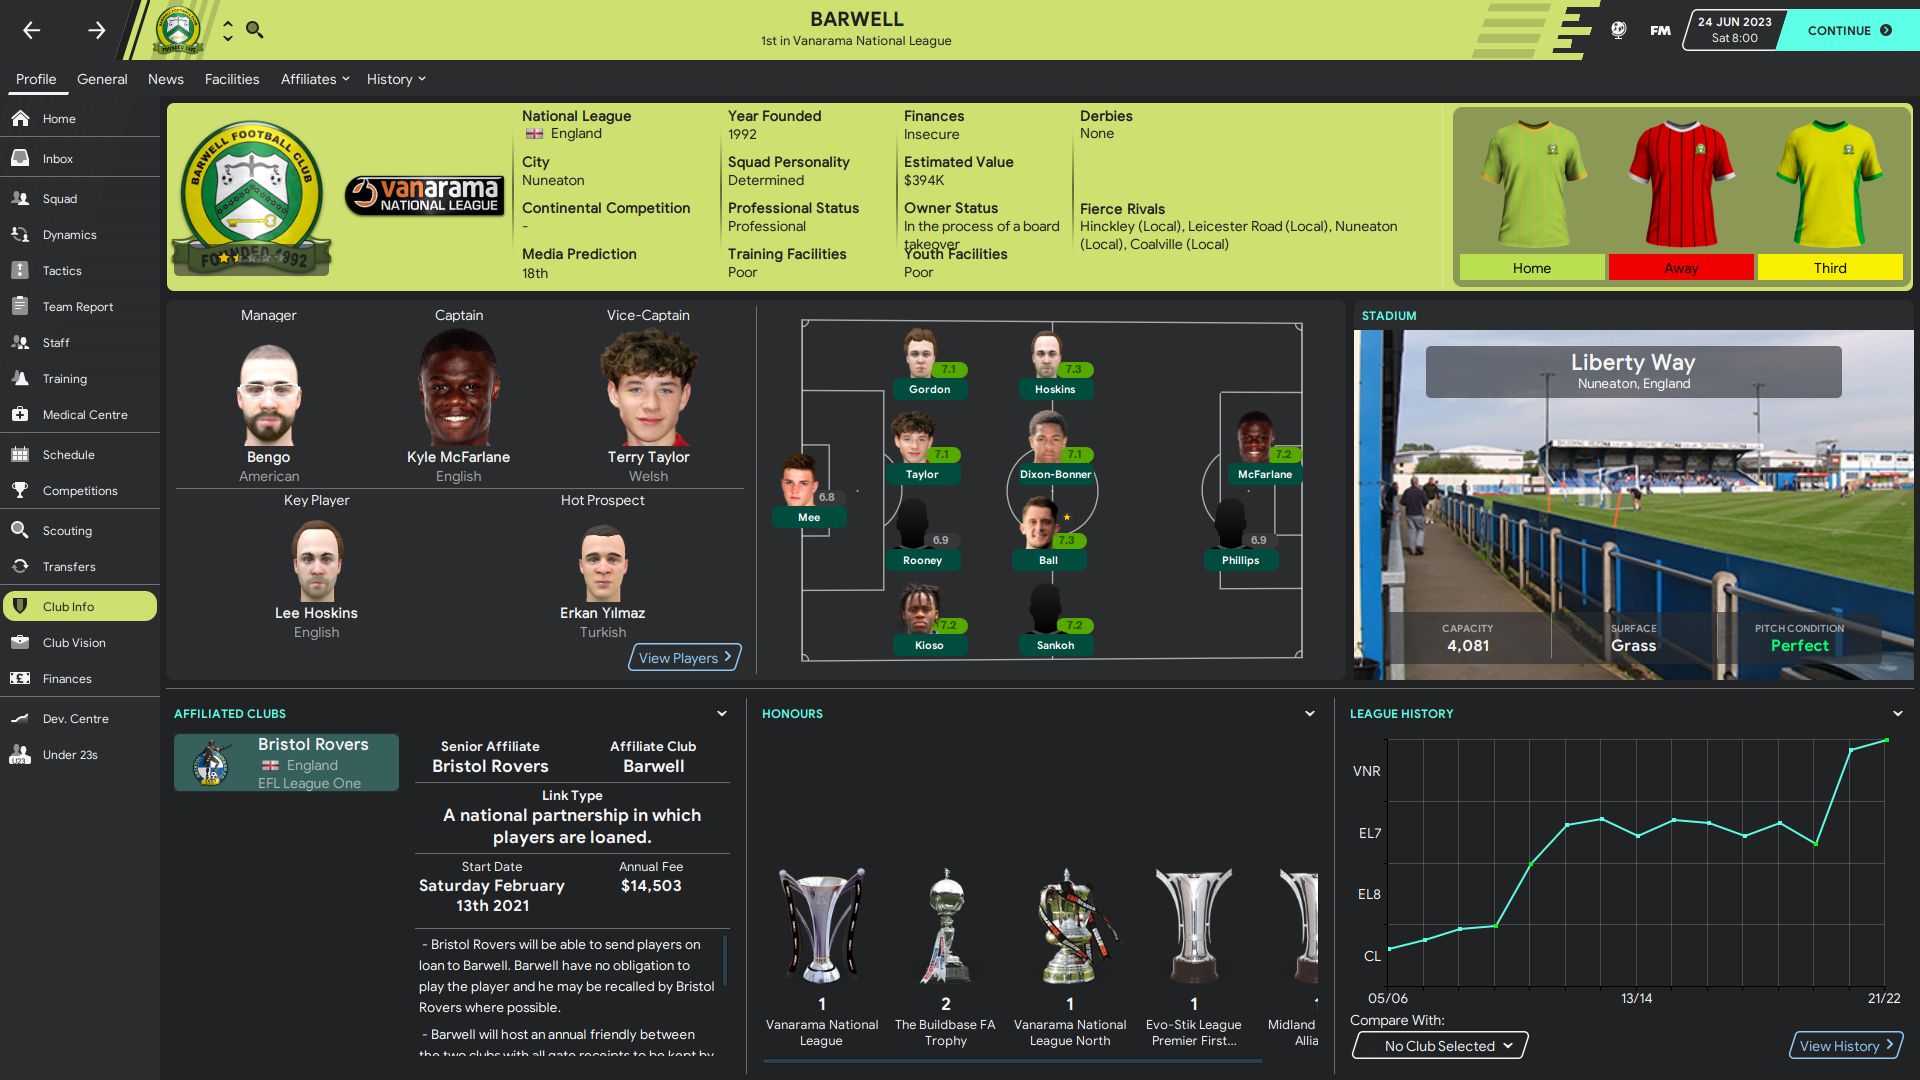Viewport: 1920px width, 1080px height.
Task: Click the View Players button
Action: click(x=685, y=657)
